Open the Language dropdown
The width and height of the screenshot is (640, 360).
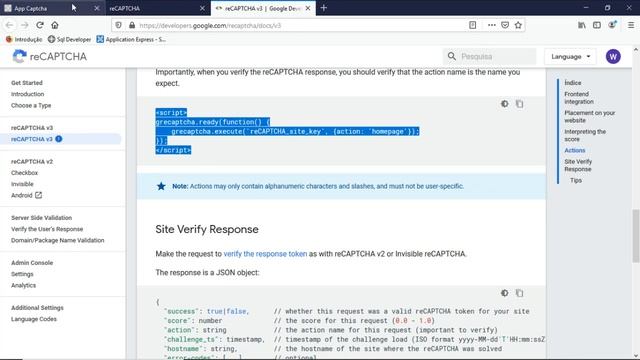(570, 56)
